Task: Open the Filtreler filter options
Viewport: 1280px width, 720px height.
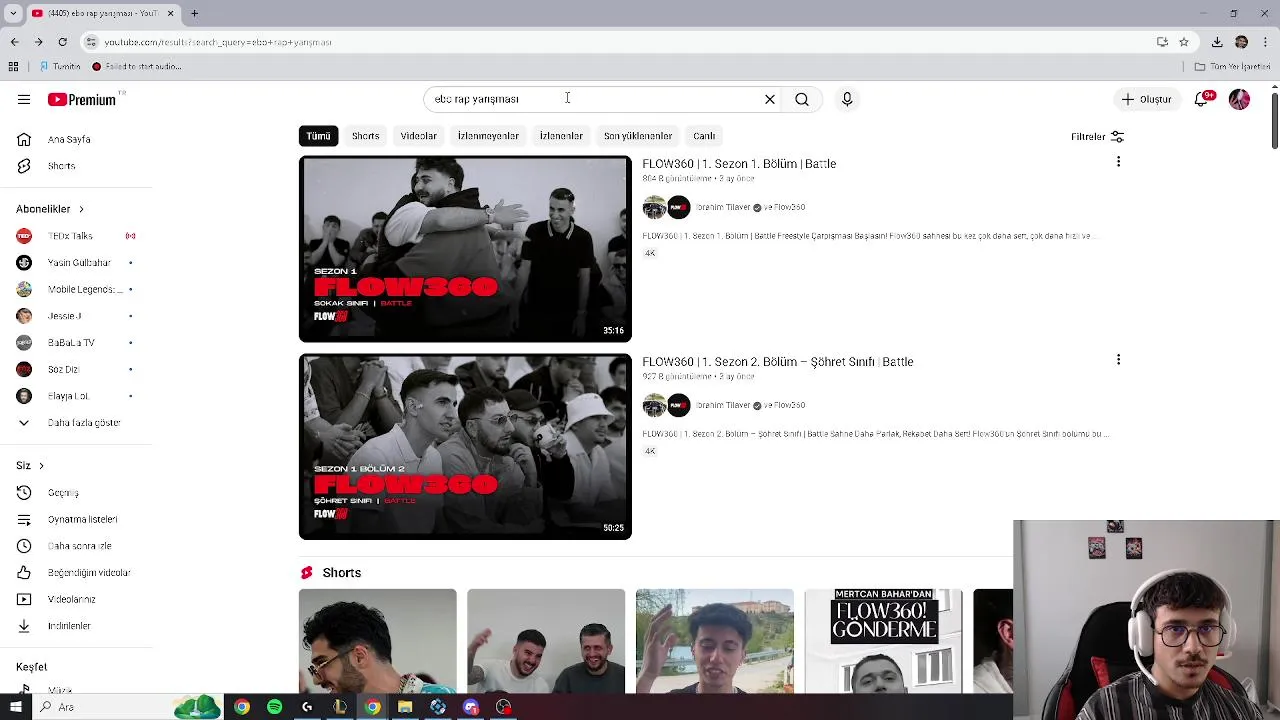Action: pos(1097,136)
